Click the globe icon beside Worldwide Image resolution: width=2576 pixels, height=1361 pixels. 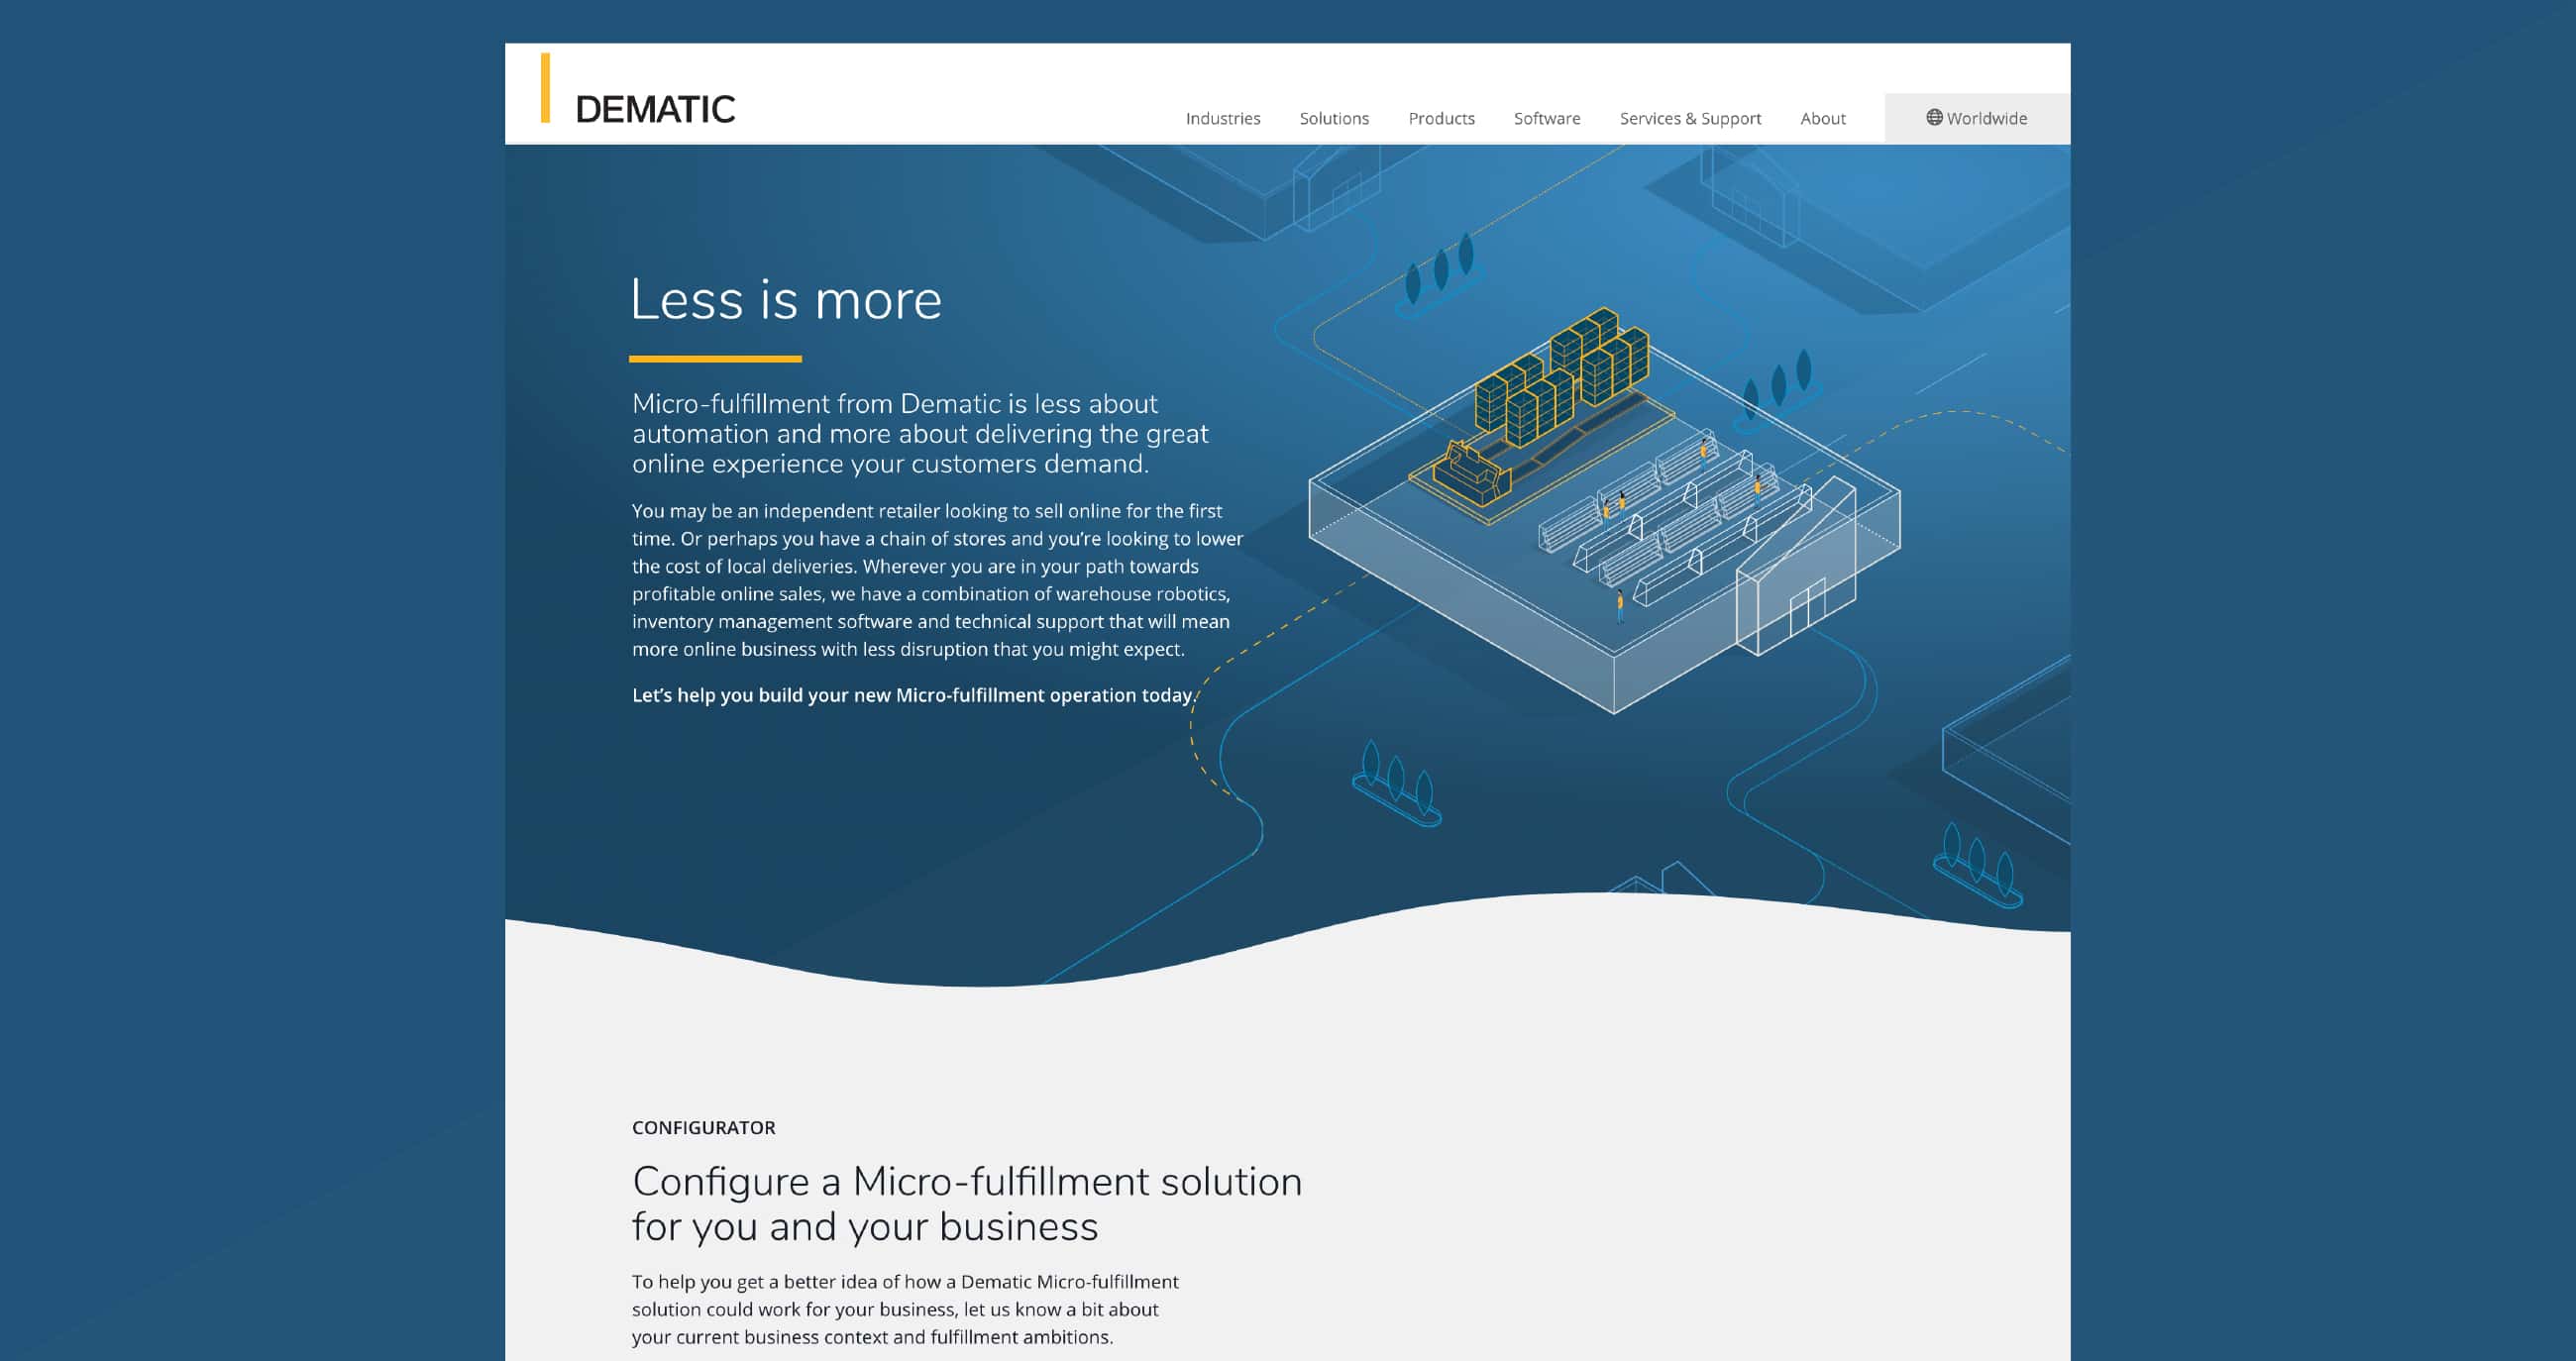click(x=1934, y=117)
